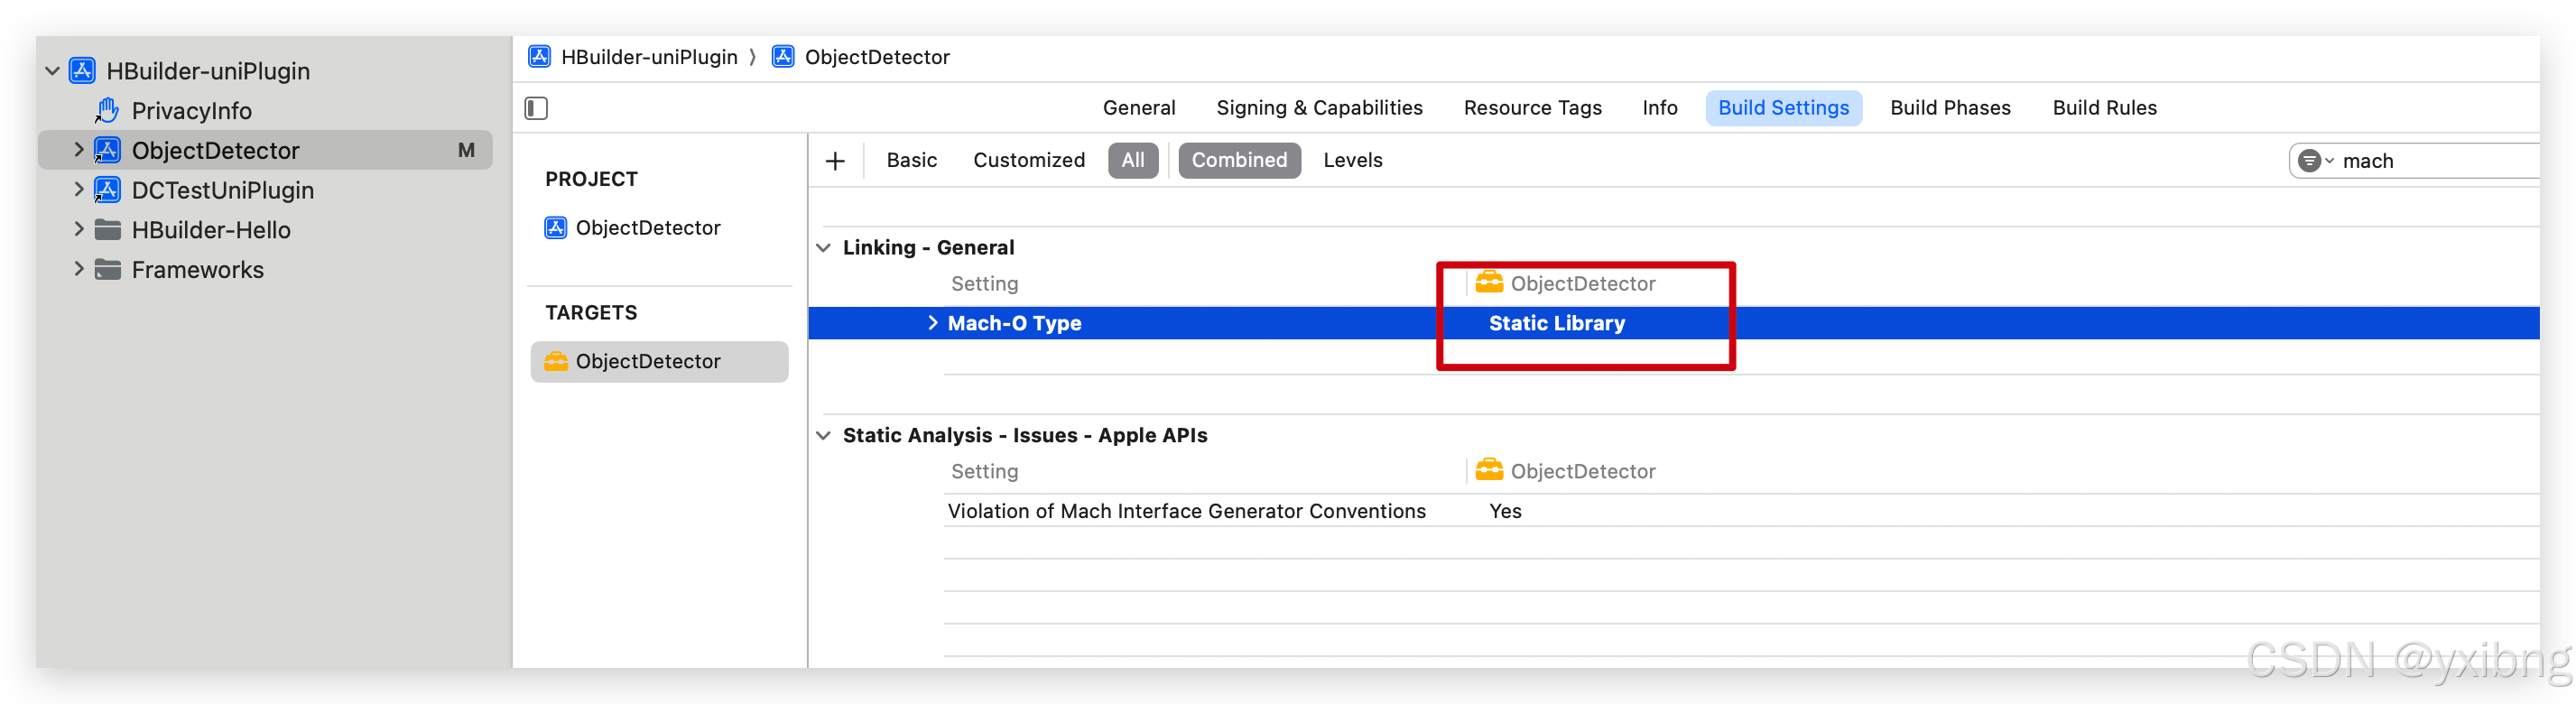
Task: Switch to Combined view
Action: pyautogui.click(x=1239, y=161)
